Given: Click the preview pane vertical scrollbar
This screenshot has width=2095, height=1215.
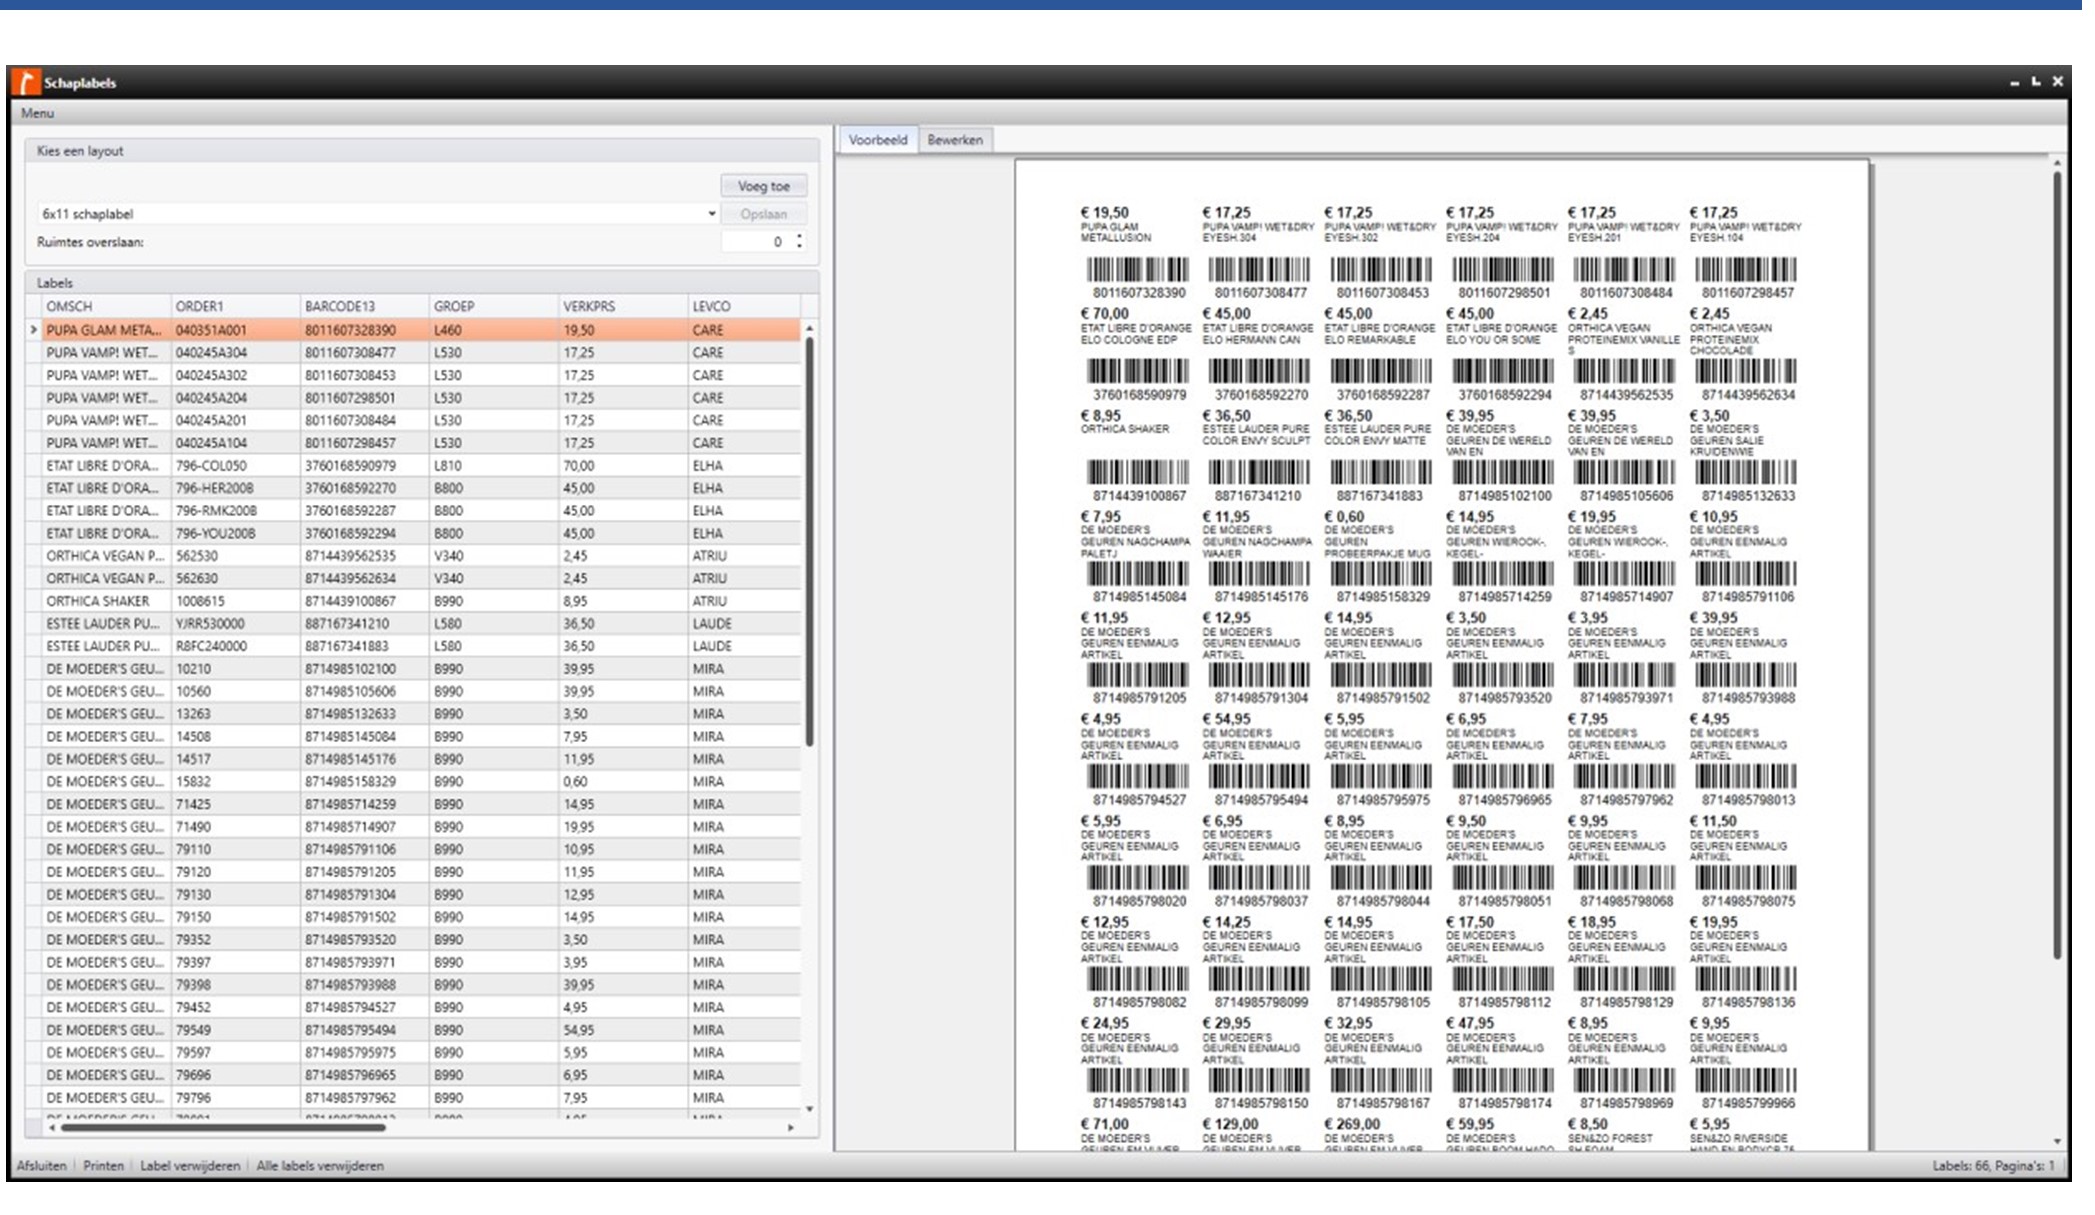Looking at the screenshot, I should click(2056, 565).
